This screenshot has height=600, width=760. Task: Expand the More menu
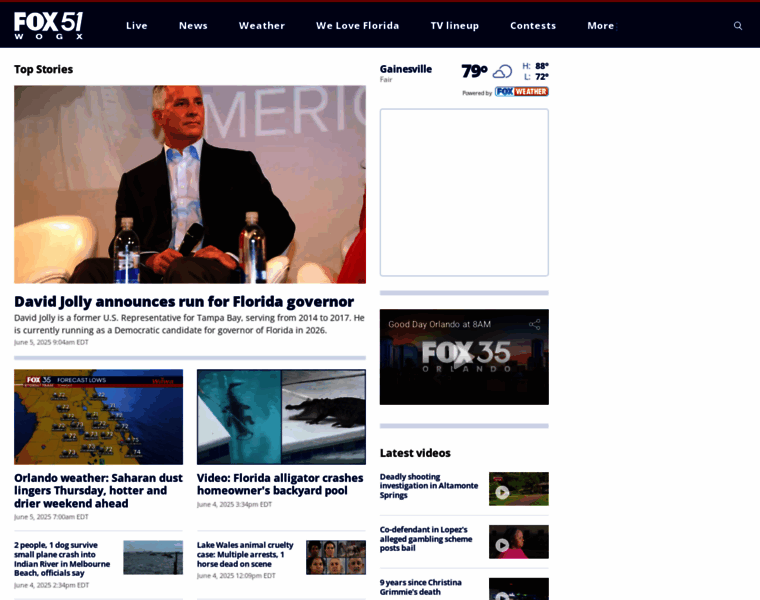click(x=601, y=26)
